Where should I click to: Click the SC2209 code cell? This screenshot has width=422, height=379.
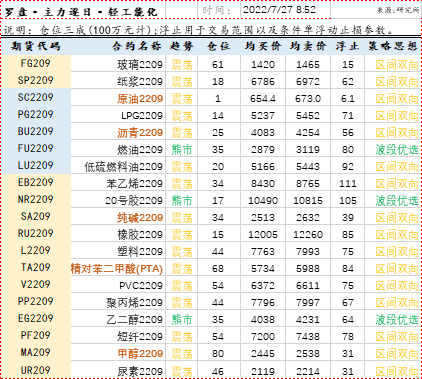tap(36, 97)
